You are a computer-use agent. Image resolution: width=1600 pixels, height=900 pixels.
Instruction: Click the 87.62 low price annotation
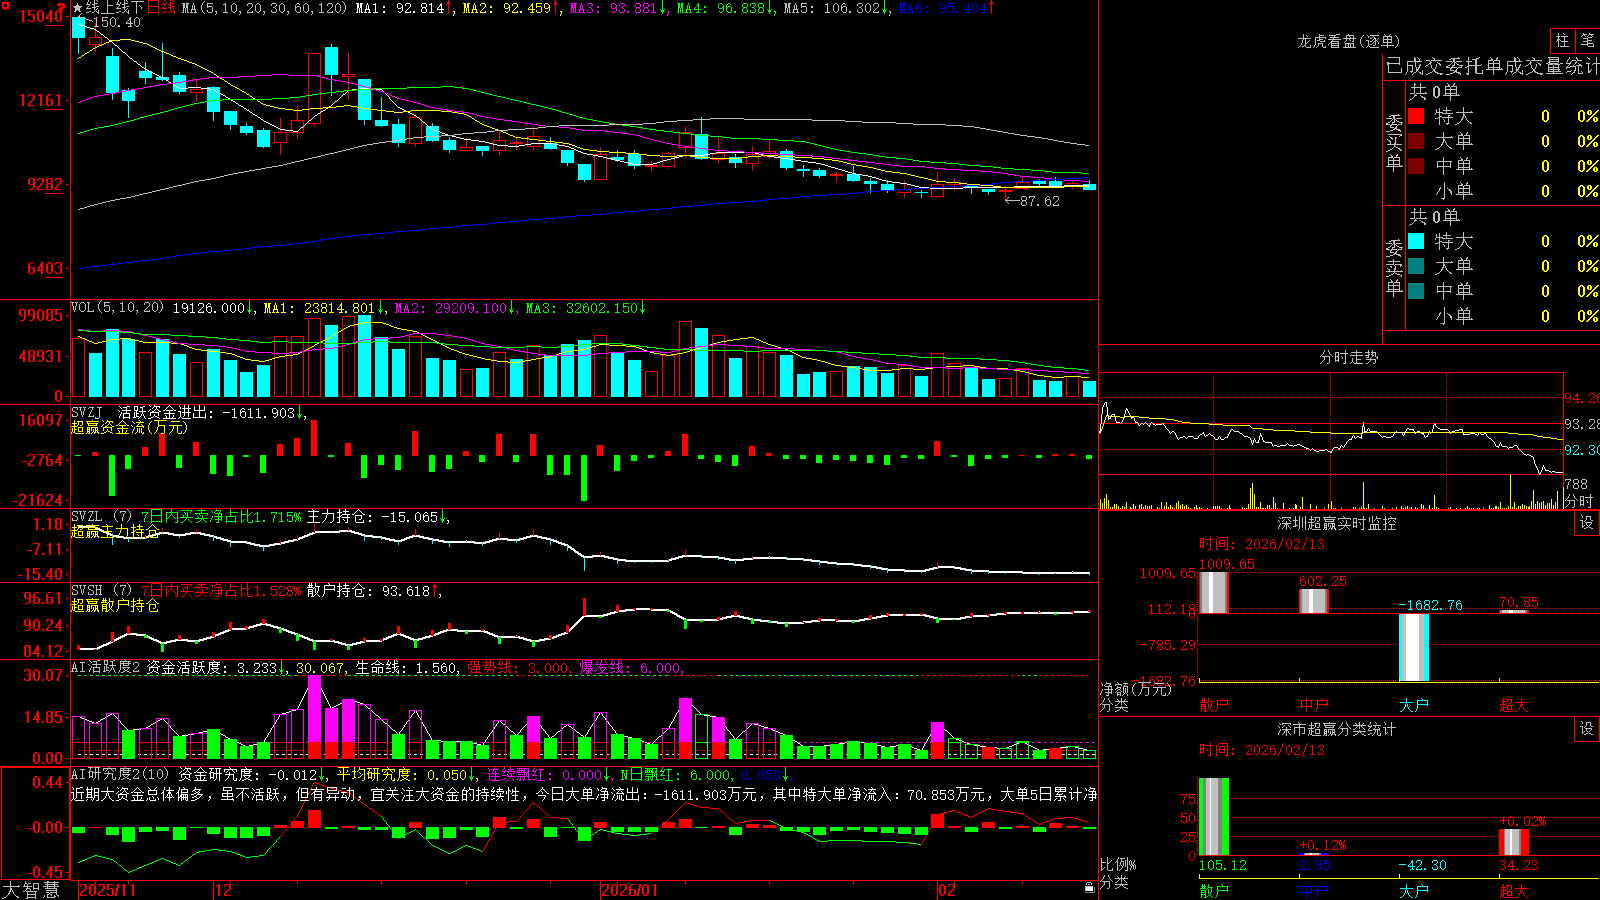1033,201
